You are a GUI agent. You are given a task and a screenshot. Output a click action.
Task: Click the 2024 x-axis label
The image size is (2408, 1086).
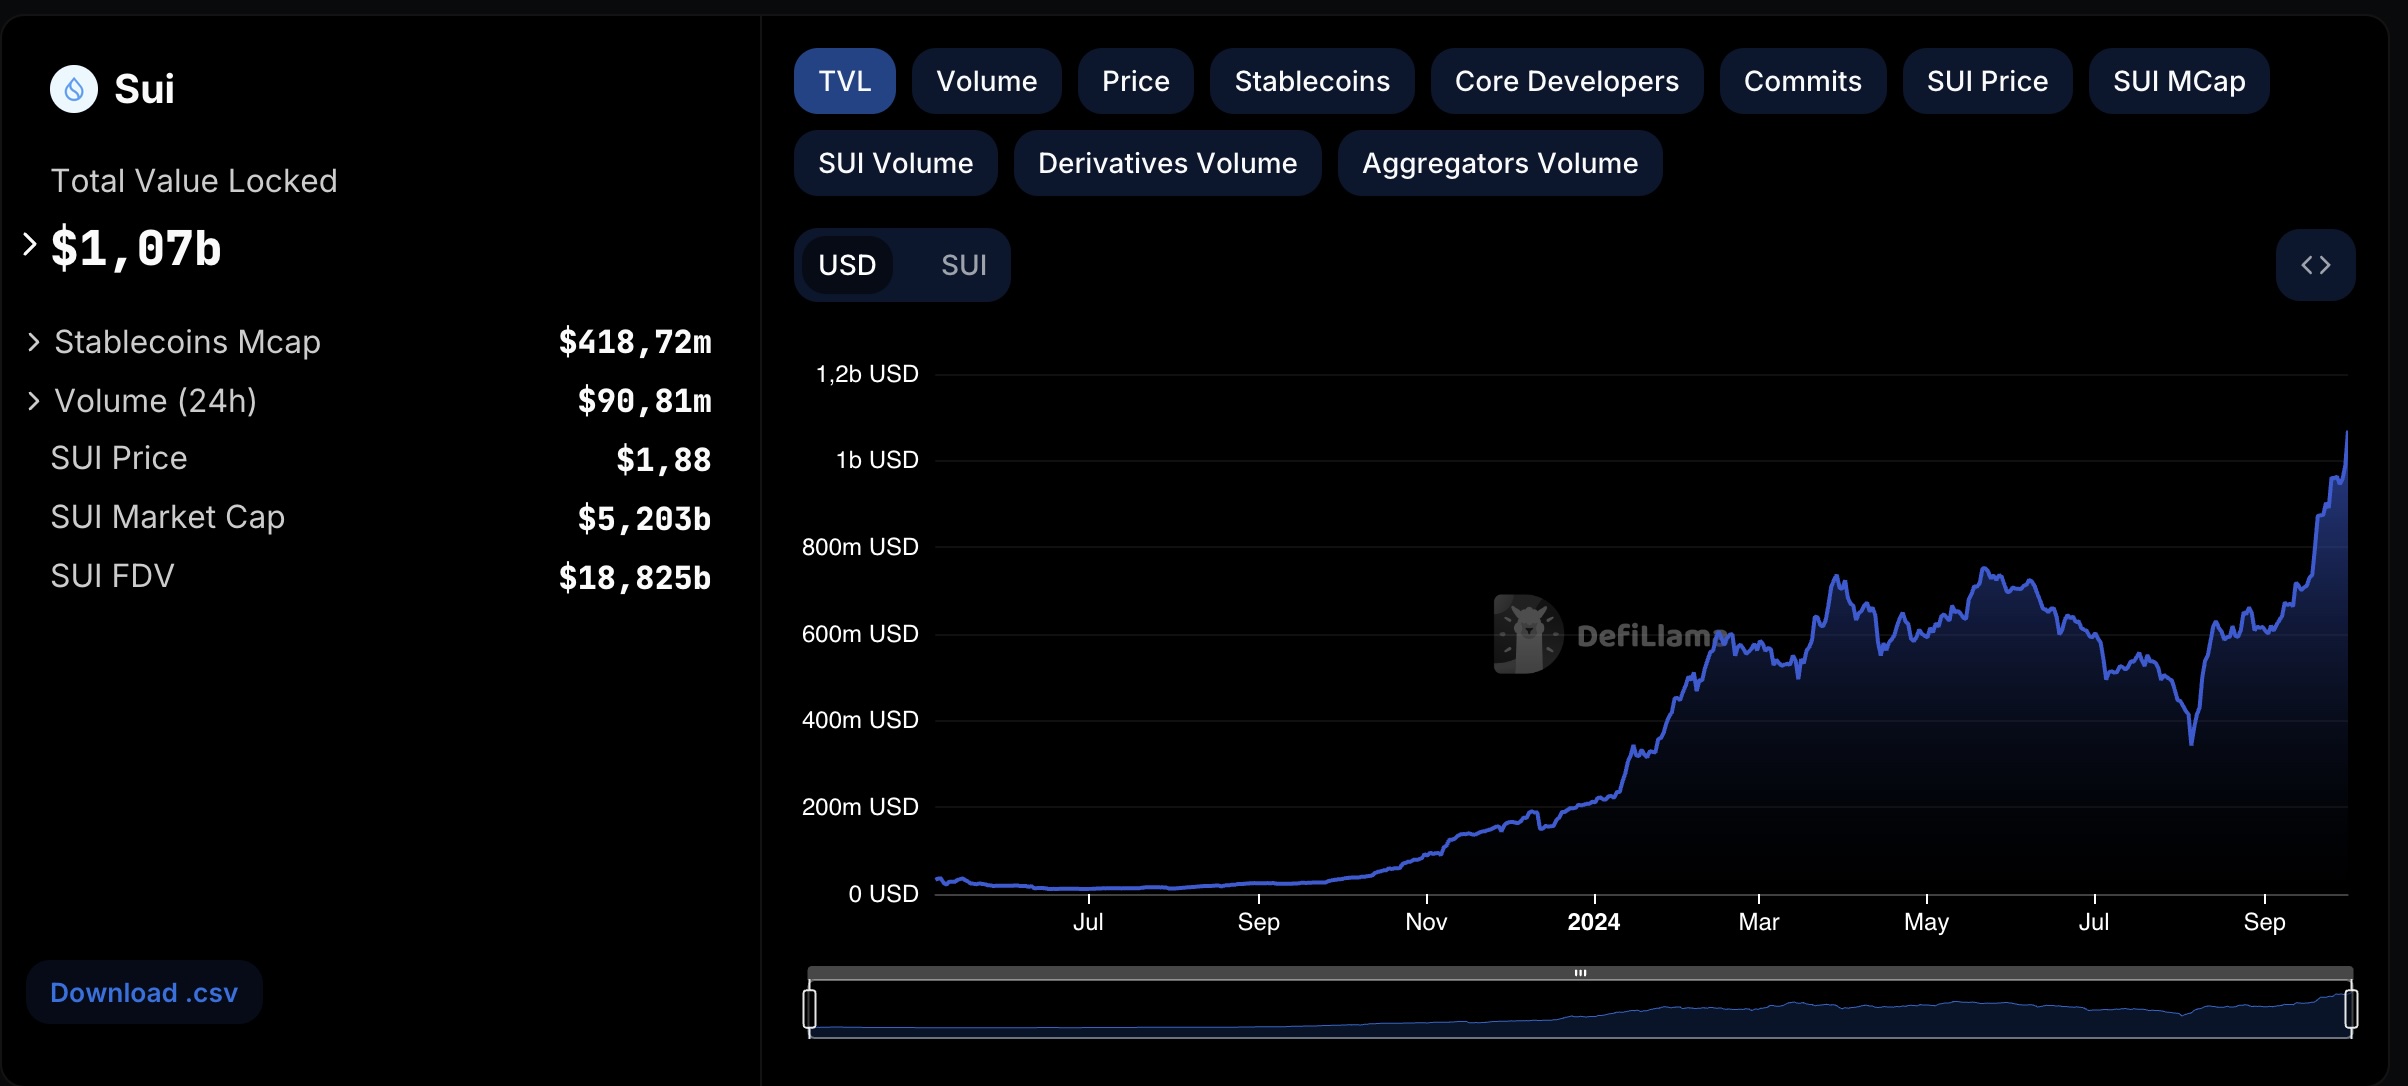click(1594, 922)
